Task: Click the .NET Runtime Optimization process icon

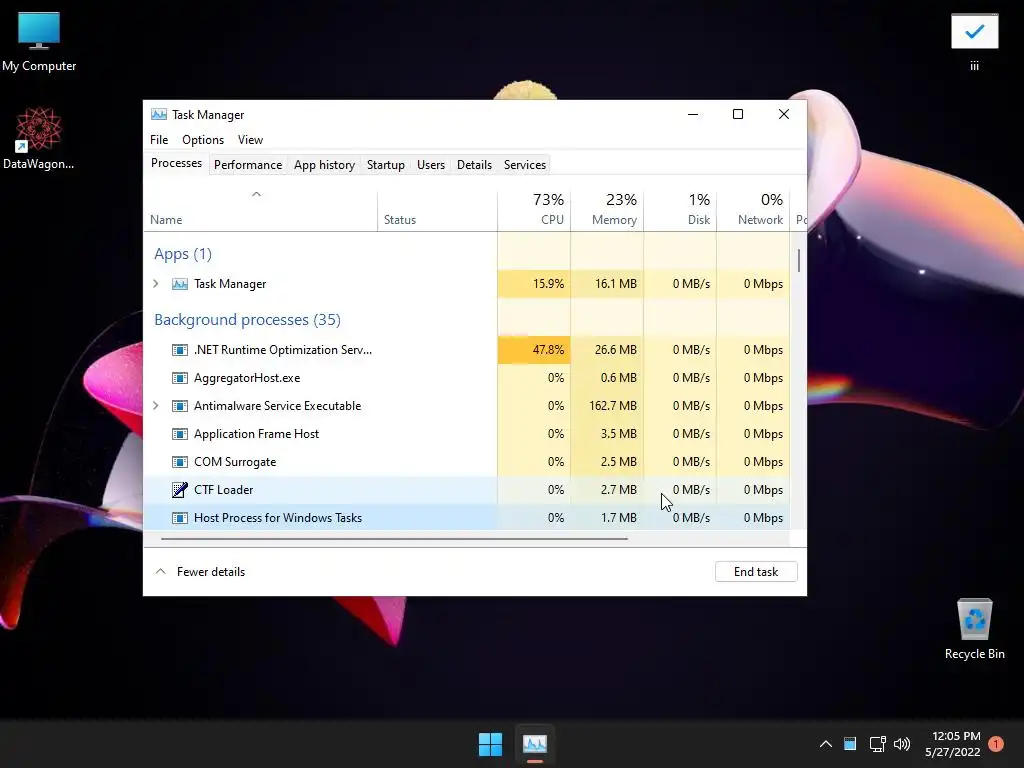Action: pos(180,350)
